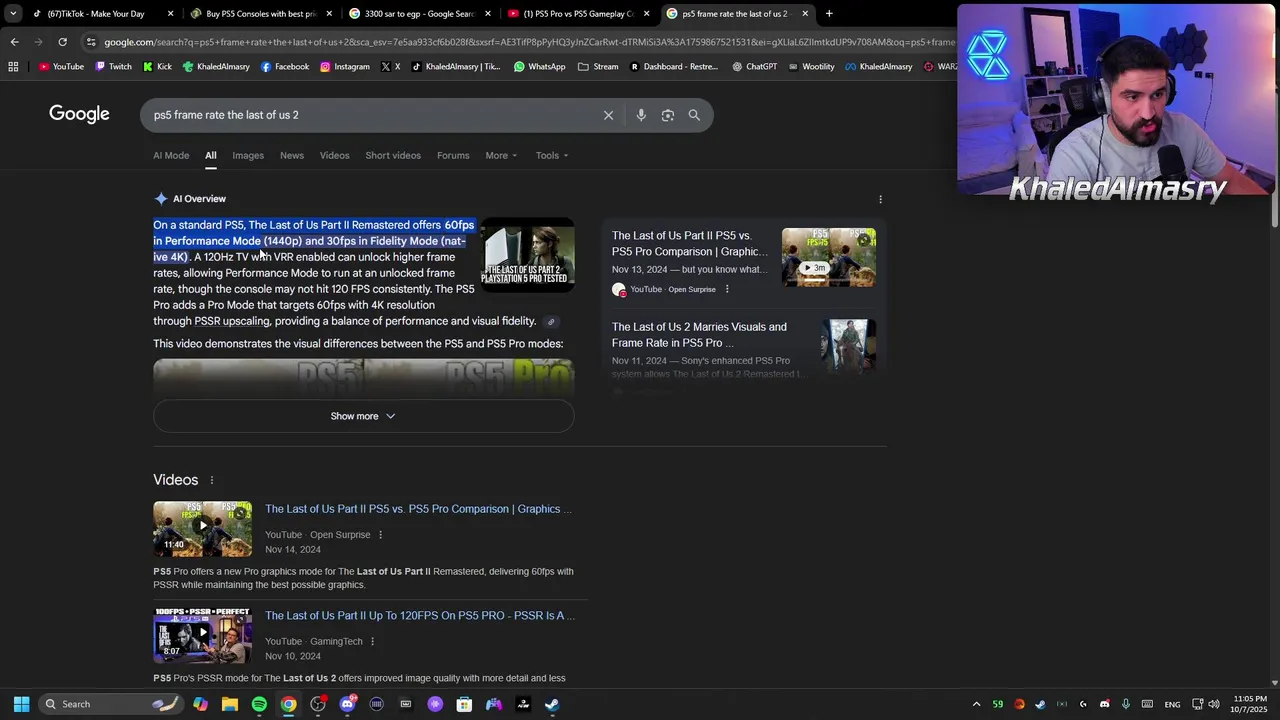
Task: Close the TikTok browser tab
Action: (x=170, y=14)
